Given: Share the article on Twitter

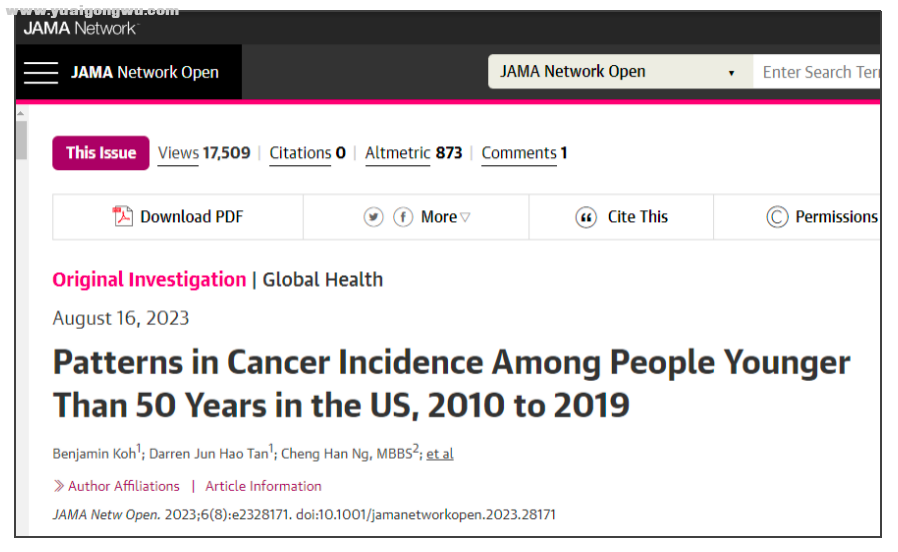Looking at the screenshot, I should tap(373, 217).
